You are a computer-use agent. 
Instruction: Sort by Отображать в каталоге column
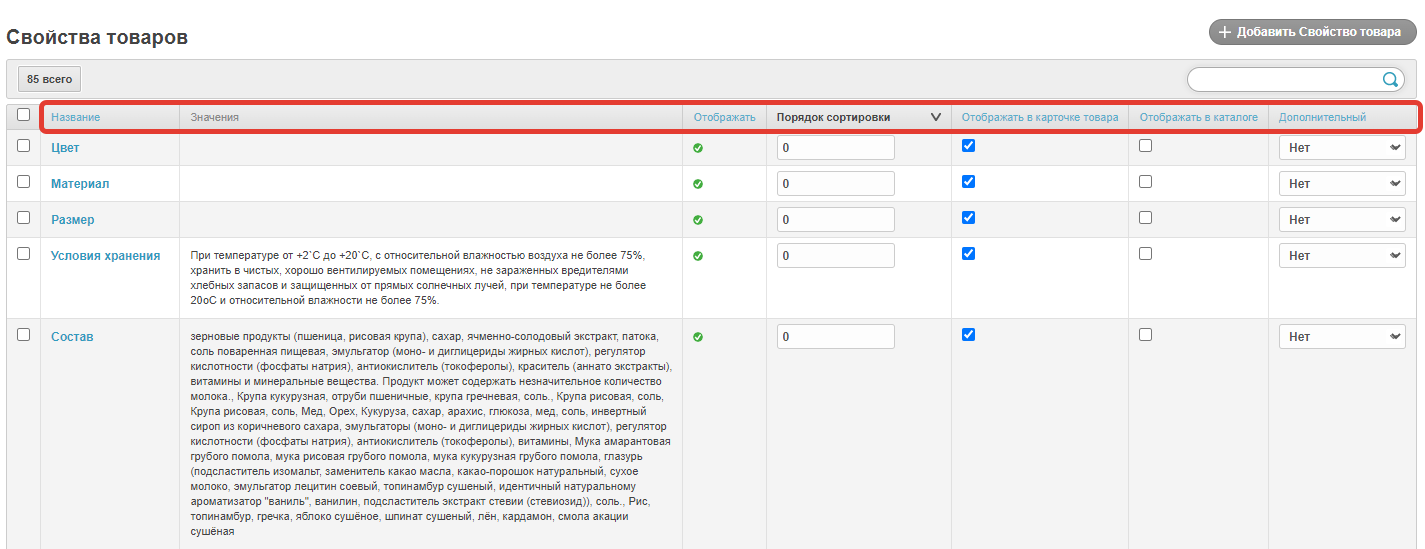tap(1198, 117)
